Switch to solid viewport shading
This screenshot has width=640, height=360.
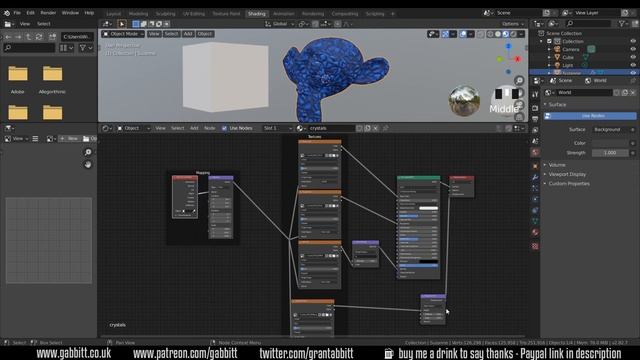click(498, 34)
